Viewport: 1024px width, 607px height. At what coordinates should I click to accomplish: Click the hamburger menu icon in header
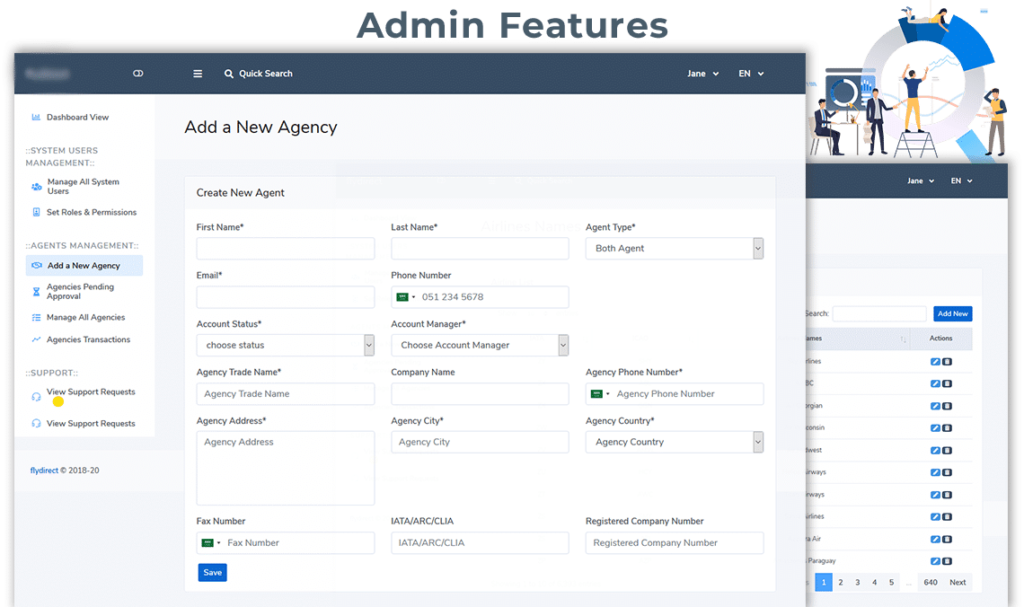(198, 74)
